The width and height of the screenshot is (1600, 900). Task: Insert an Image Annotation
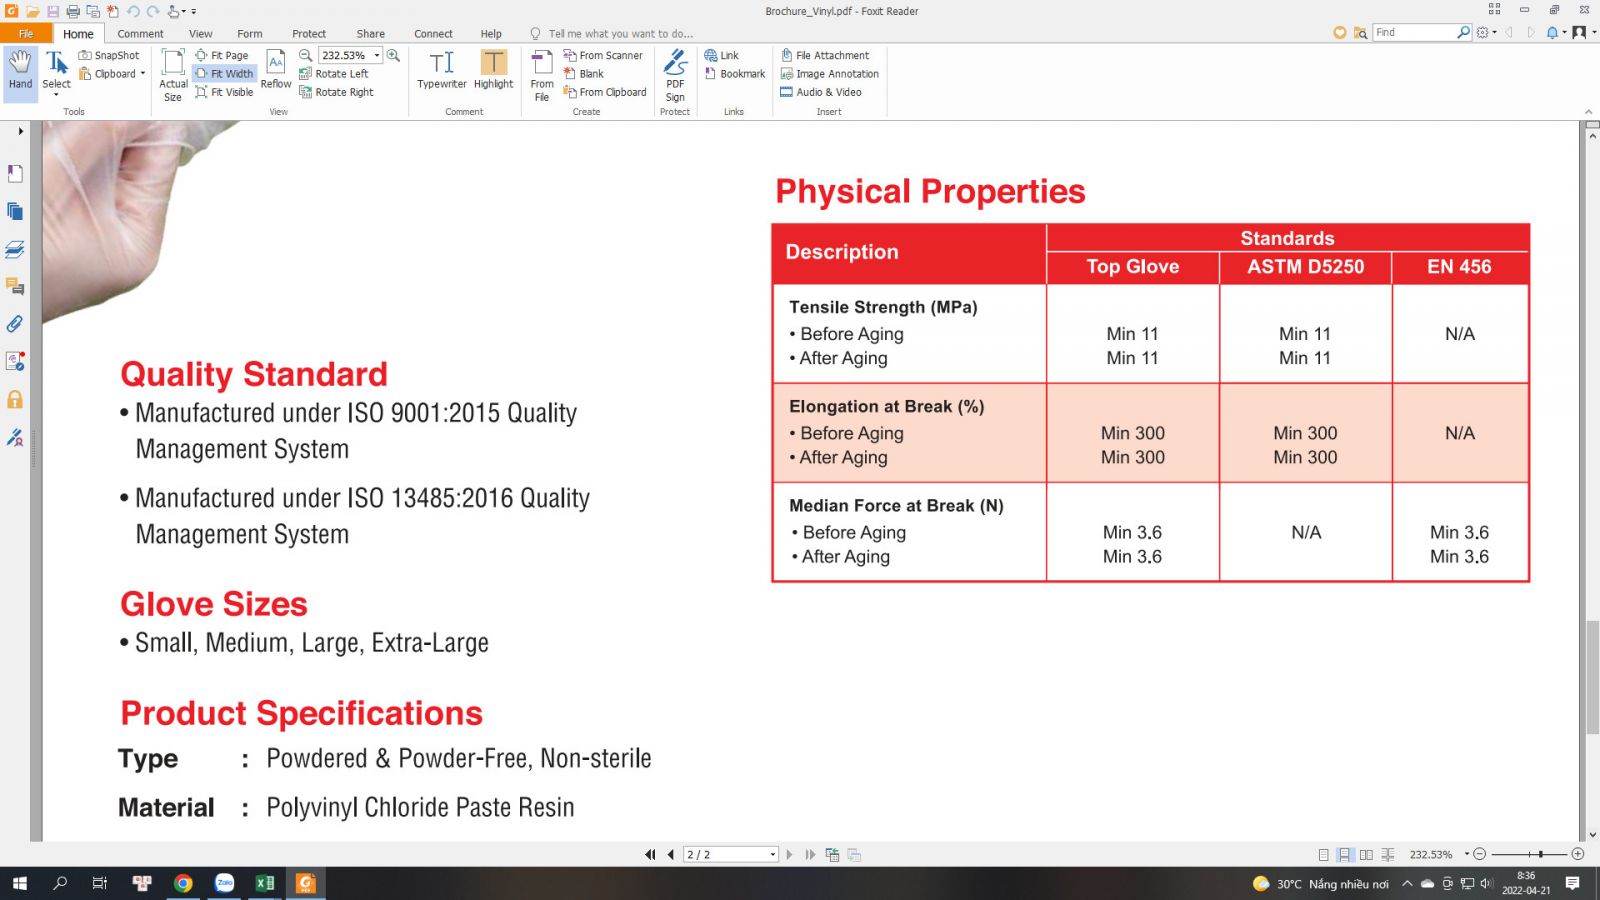coord(830,73)
